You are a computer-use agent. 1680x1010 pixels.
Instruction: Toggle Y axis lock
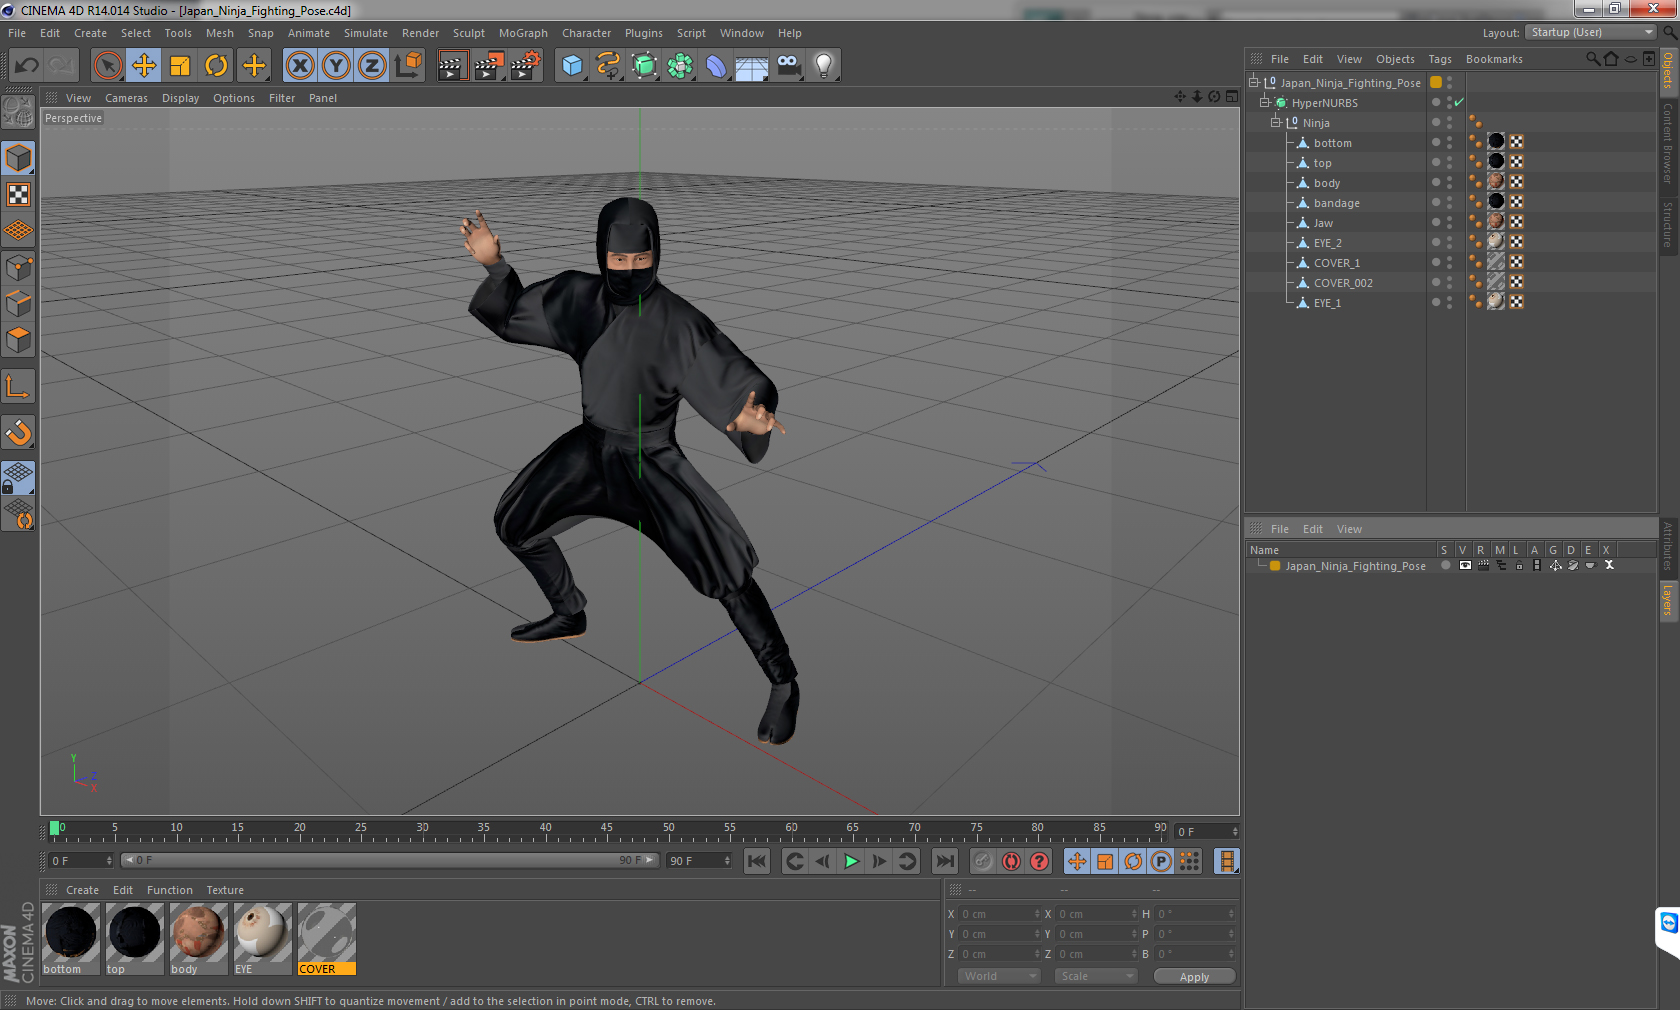pos(336,66)
